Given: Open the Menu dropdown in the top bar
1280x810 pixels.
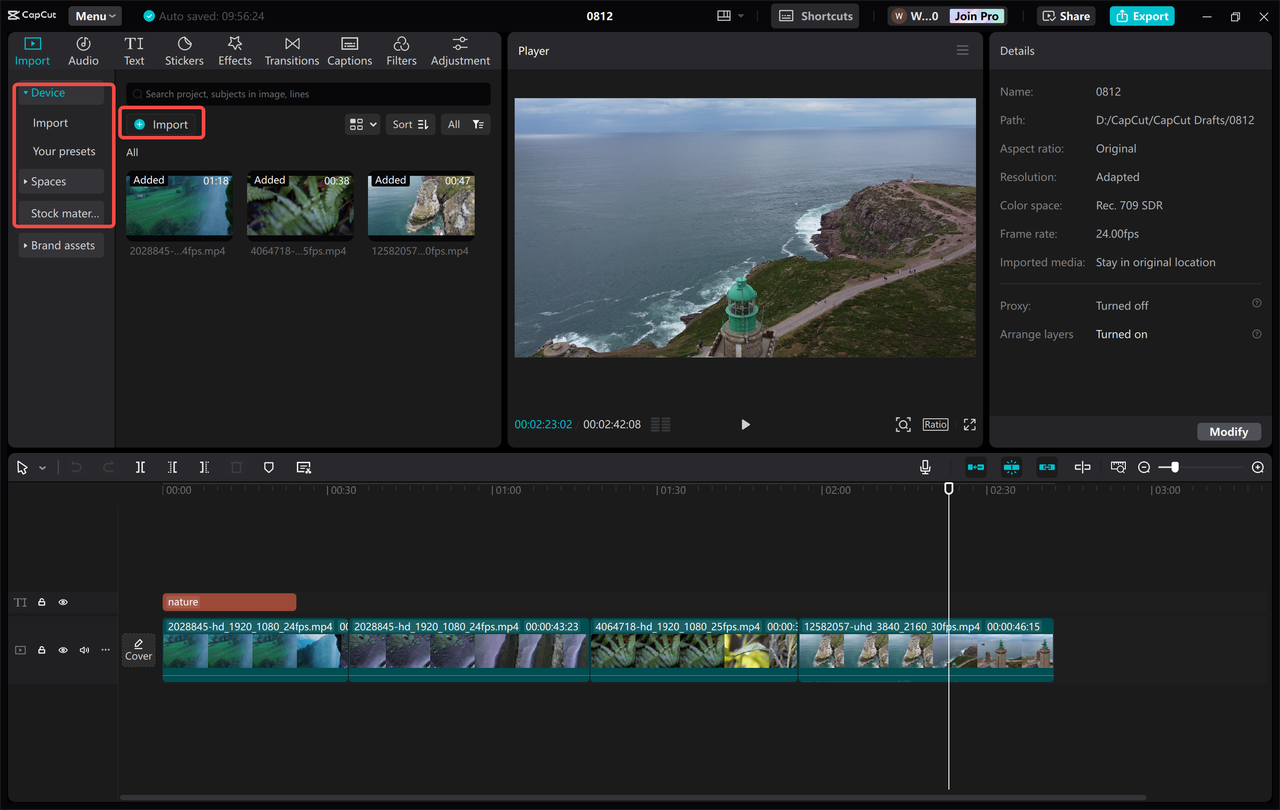Looking at the screenshot, I should [94, 15].
